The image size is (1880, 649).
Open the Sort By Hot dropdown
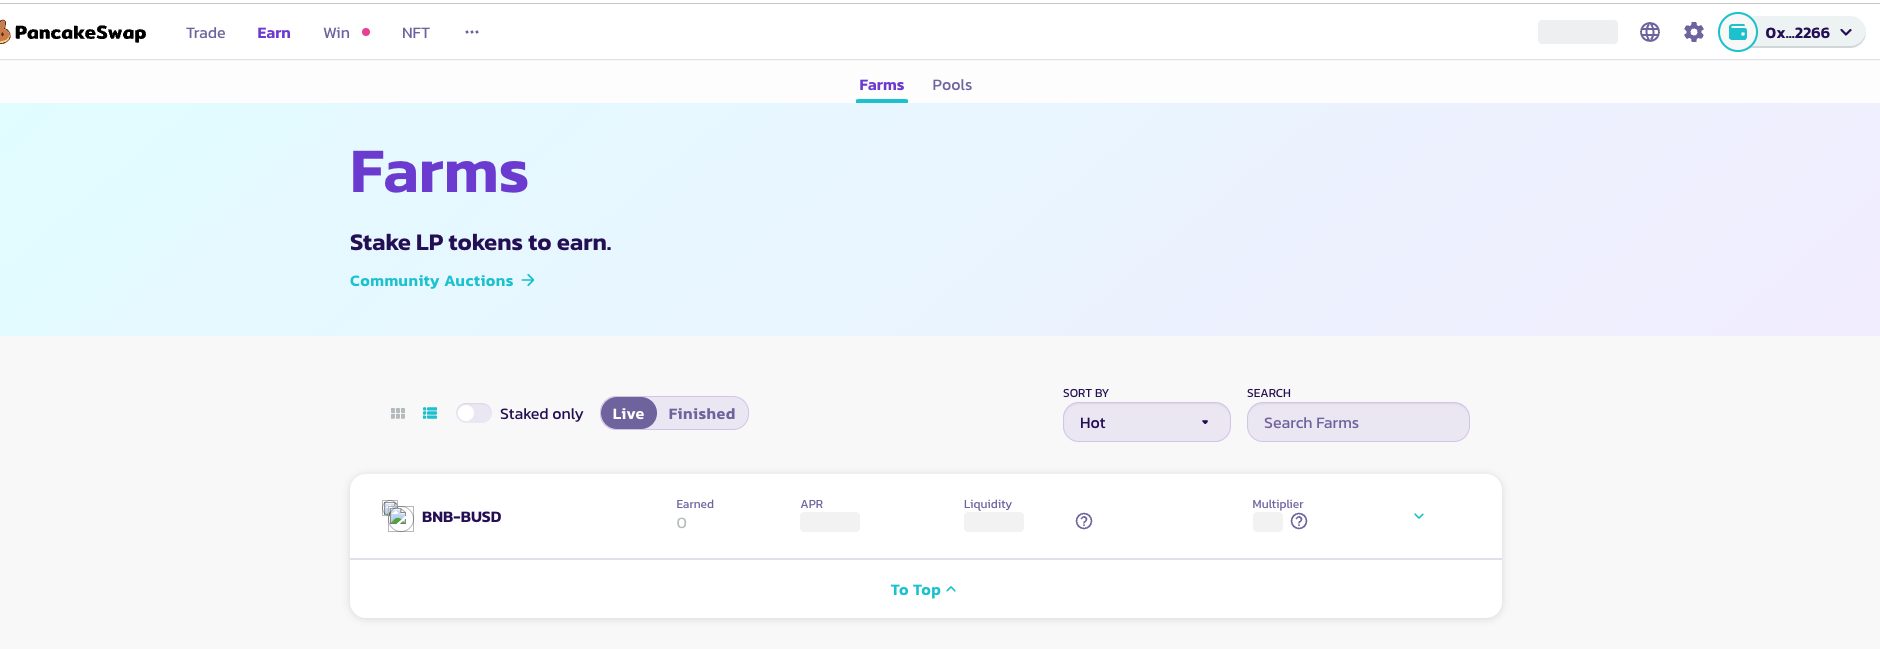tap(1146, 422)
